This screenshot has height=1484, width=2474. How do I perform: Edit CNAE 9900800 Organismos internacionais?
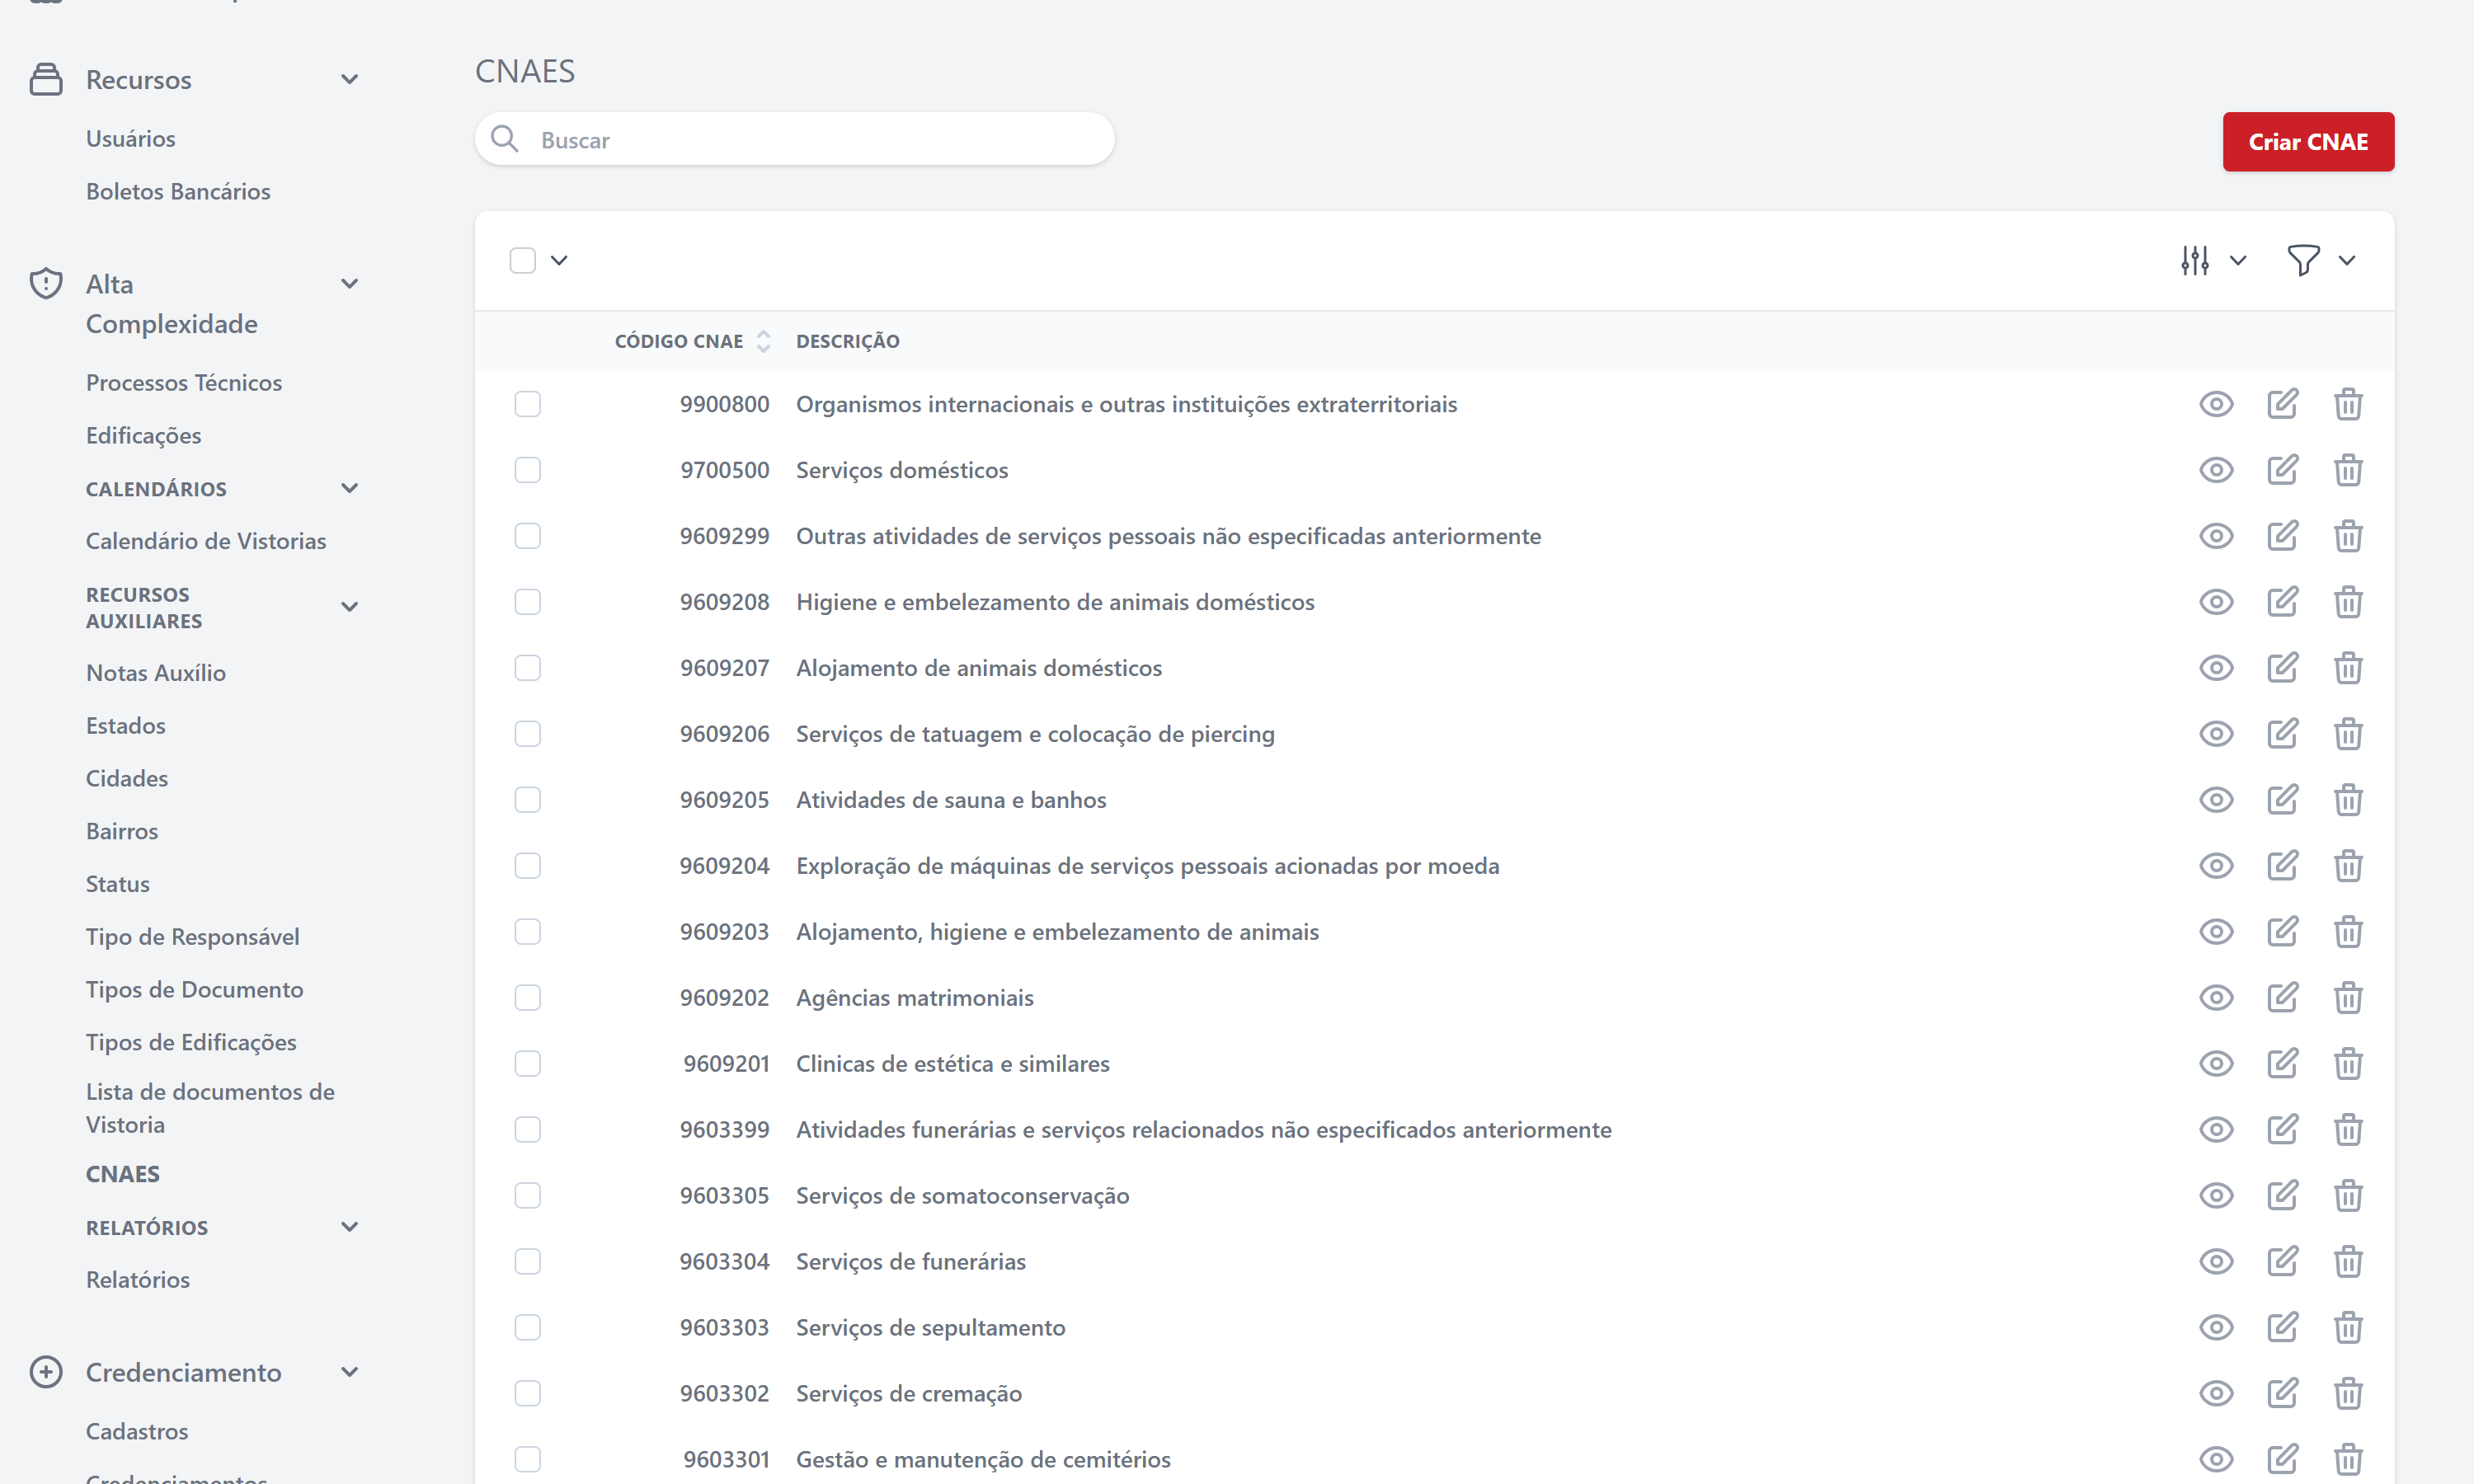pyautogui.click(x=2282, y=404)
